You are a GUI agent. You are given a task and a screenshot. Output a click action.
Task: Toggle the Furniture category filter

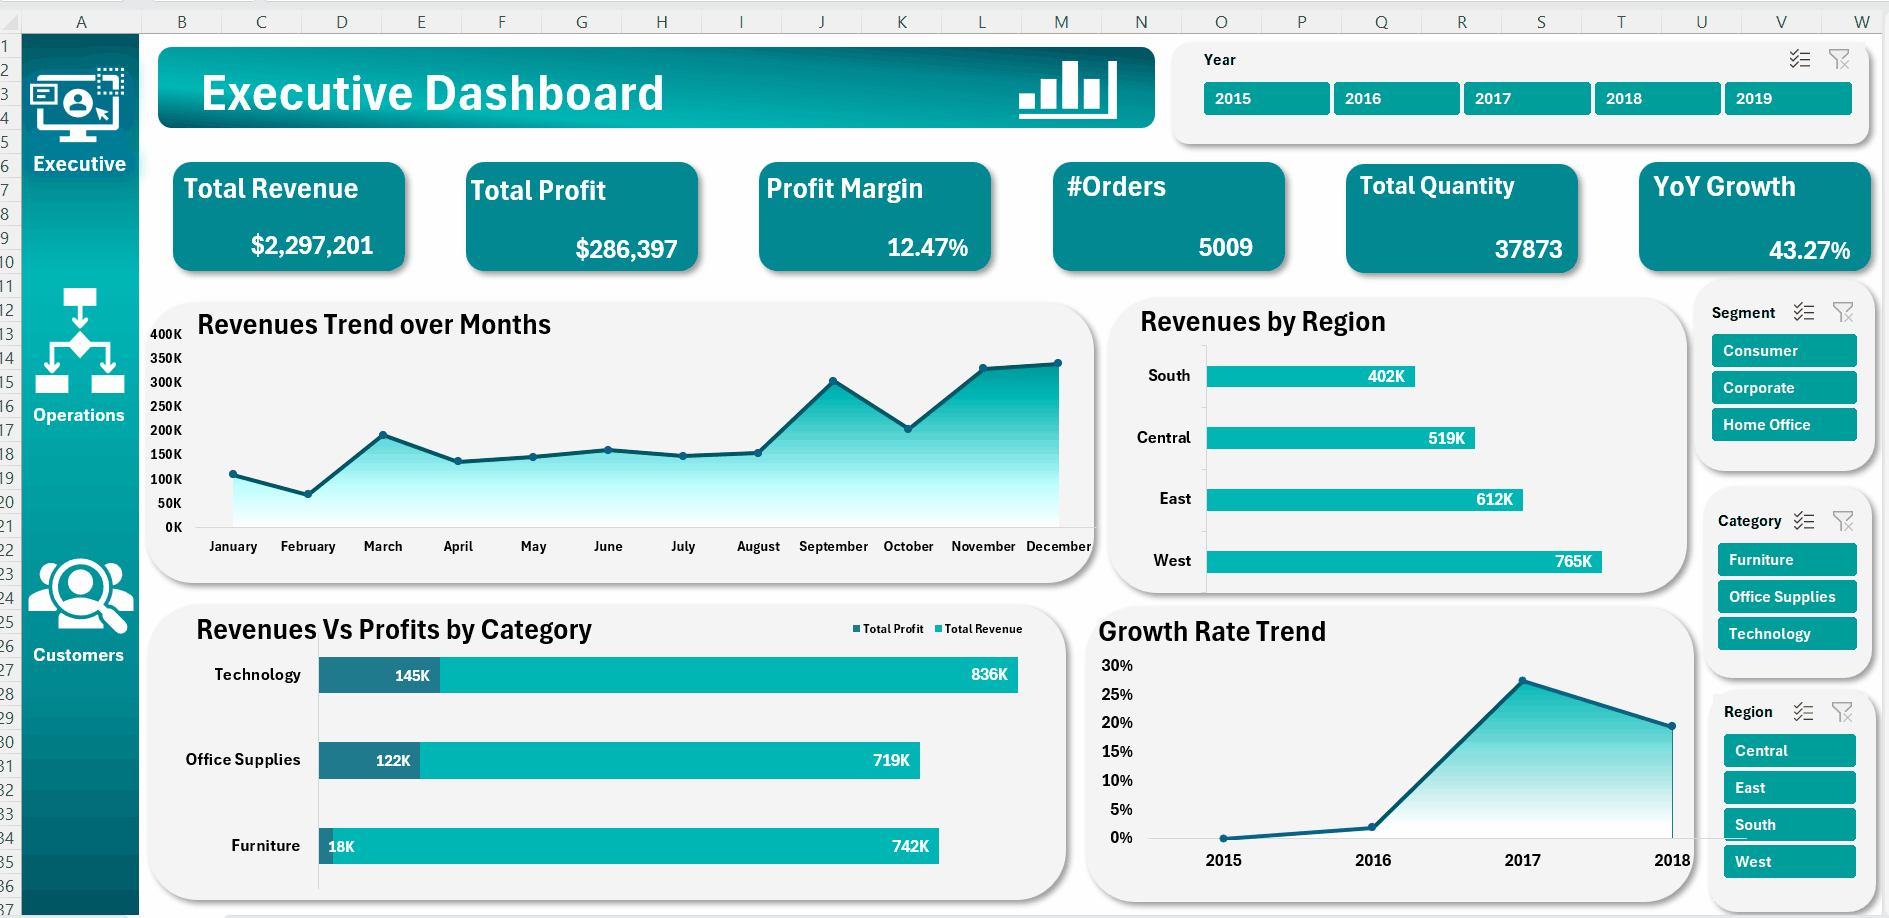(1787, 559)
